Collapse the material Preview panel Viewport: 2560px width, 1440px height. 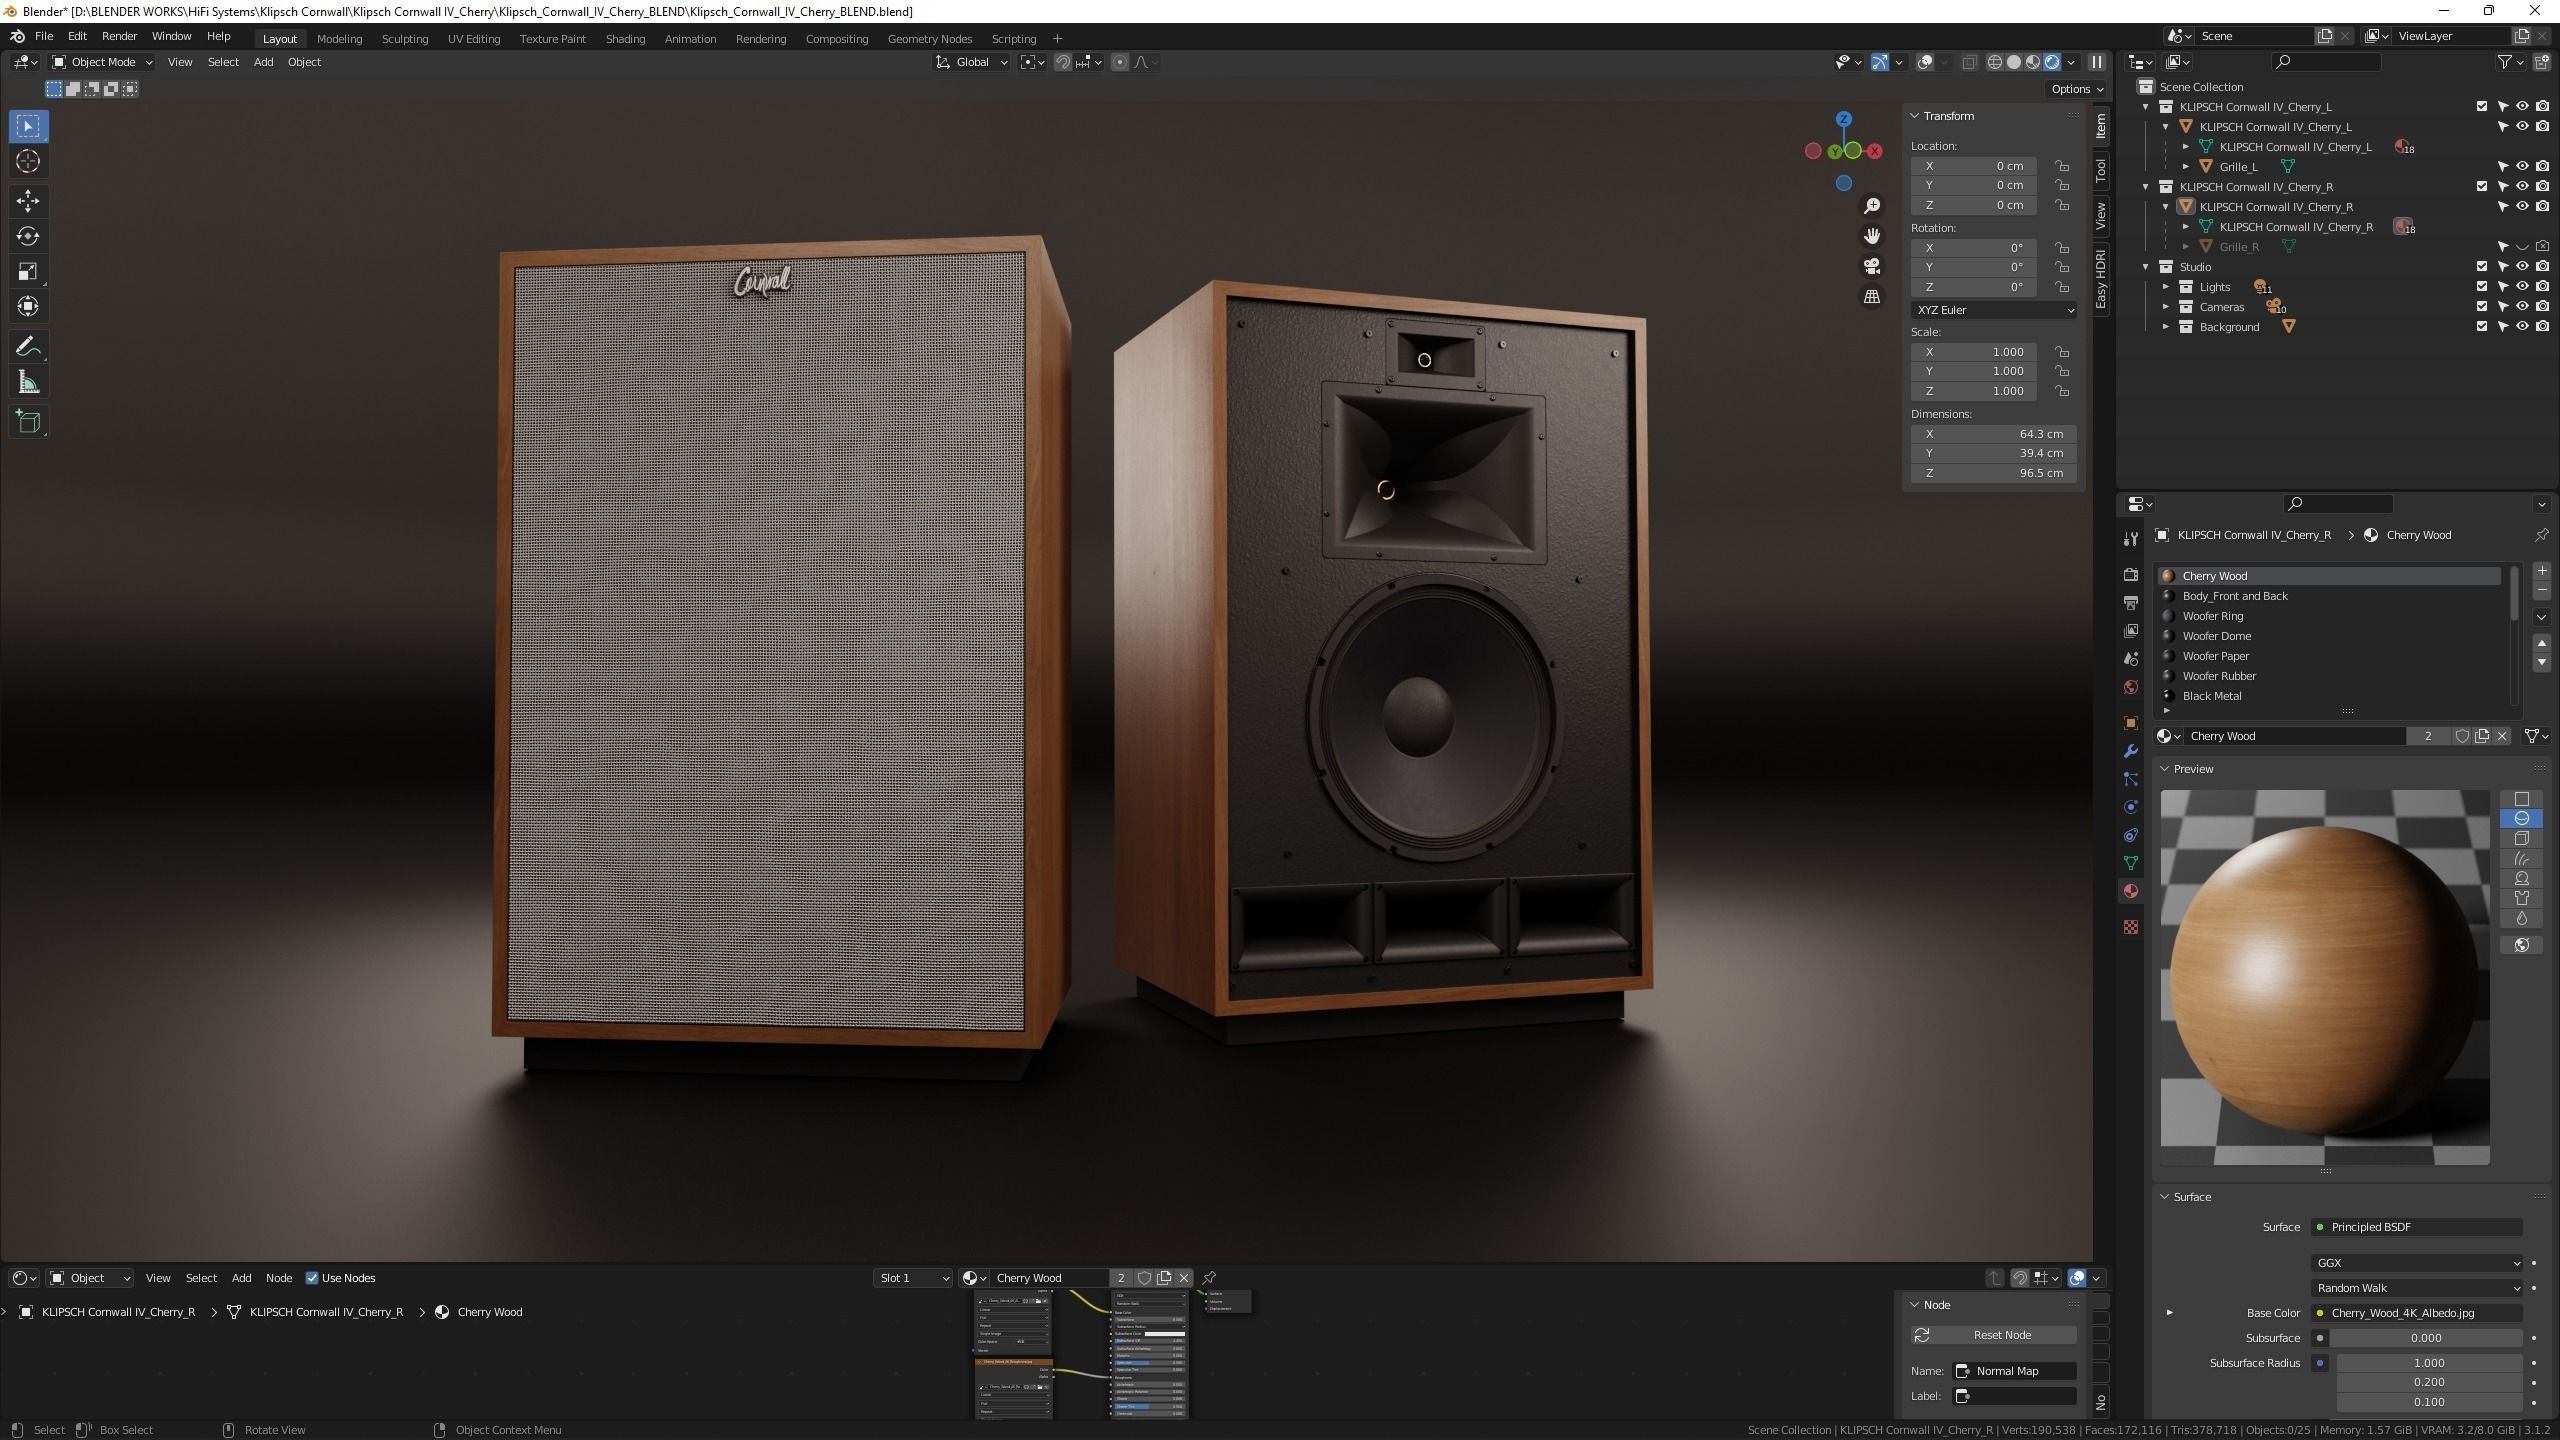2165,769
